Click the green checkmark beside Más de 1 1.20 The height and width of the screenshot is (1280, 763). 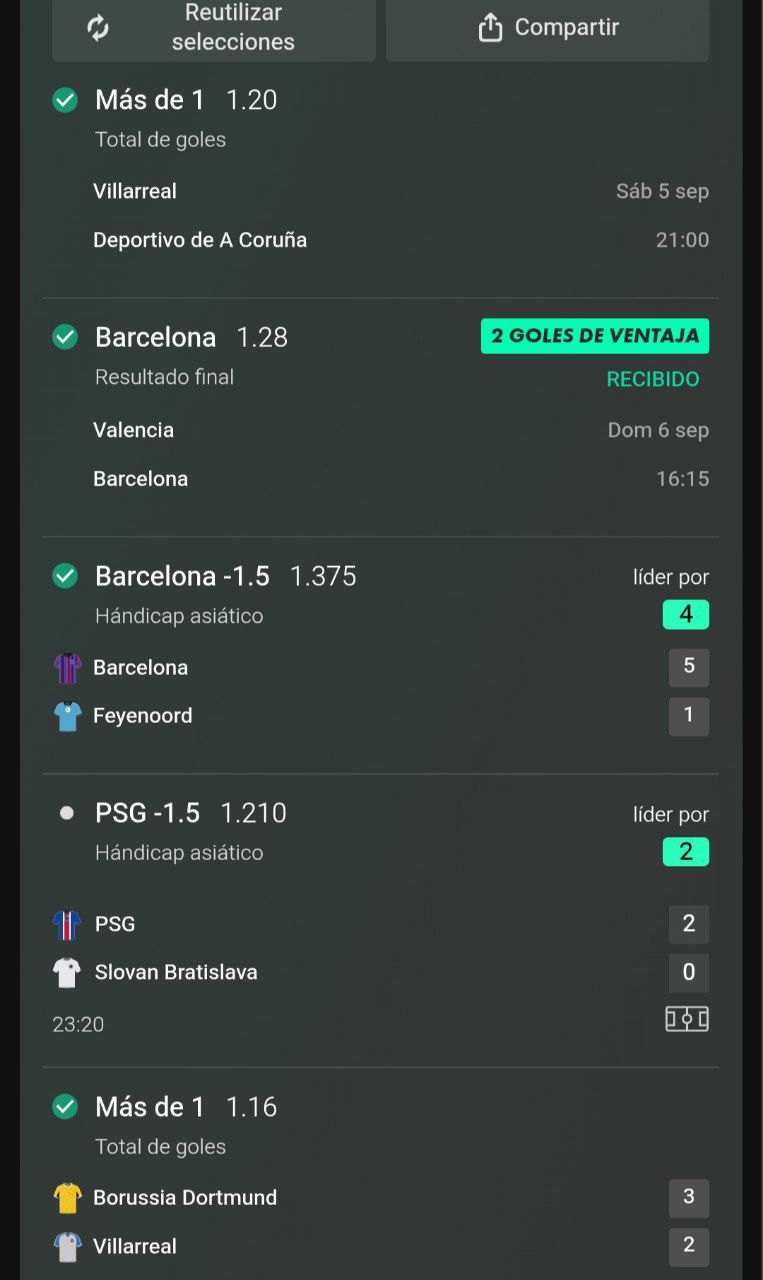click(x=65, y=100)
